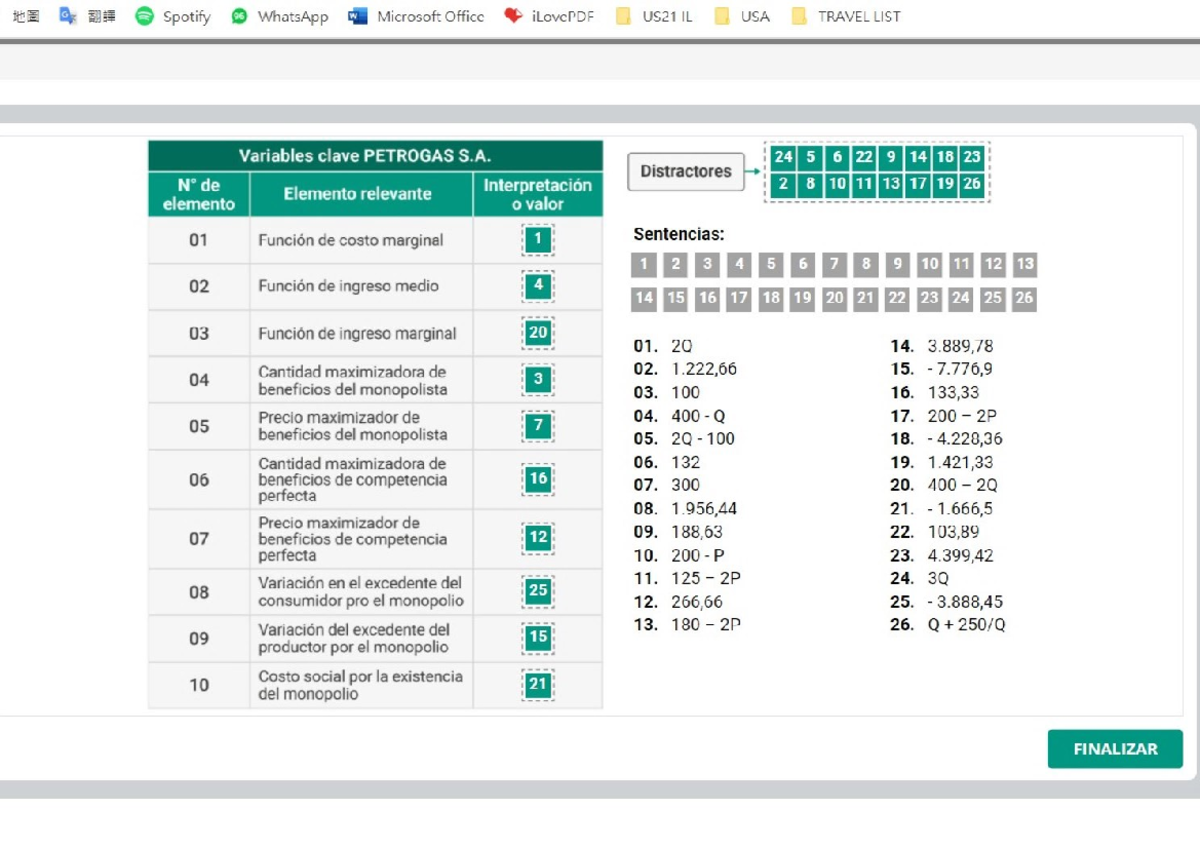Select green distractor tile 24
The image size is (1200, 848).
pyautogui.click(x=783, y=157)
